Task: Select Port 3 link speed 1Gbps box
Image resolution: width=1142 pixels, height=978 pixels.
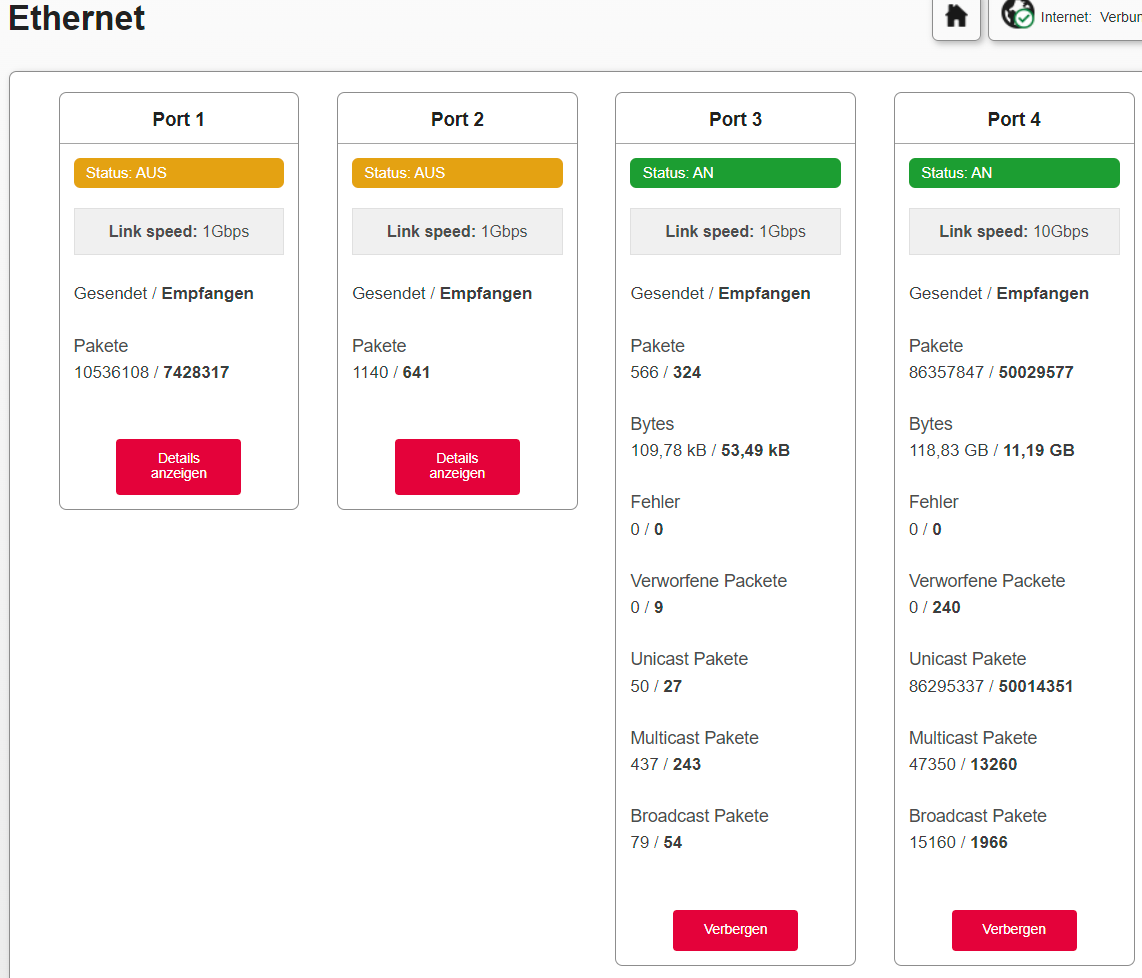Action: 735,231
